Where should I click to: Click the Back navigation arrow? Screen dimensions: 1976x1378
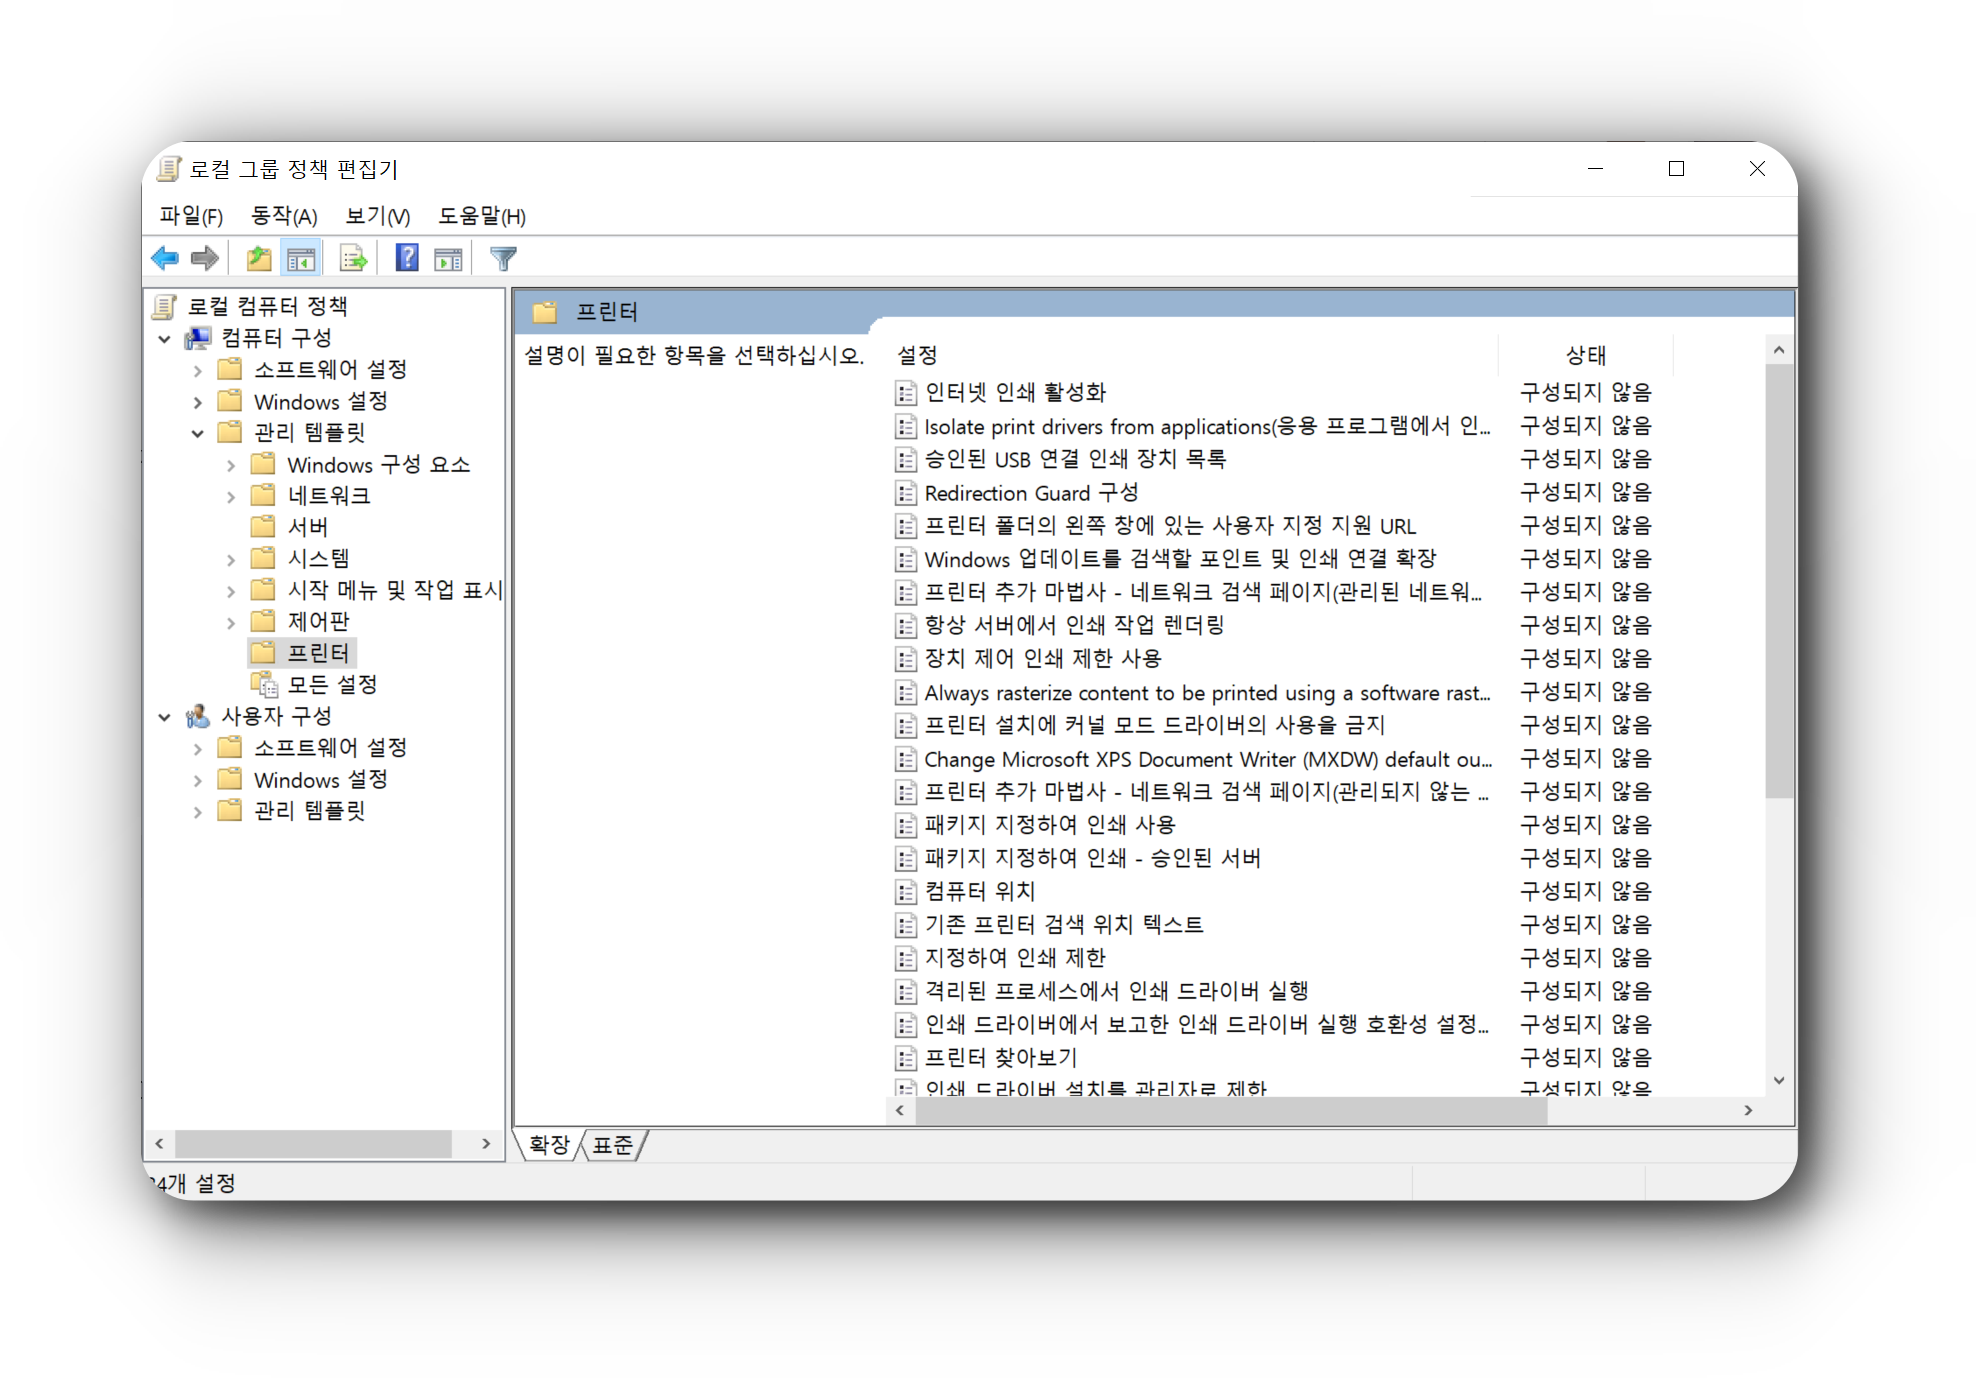point(166,257)
